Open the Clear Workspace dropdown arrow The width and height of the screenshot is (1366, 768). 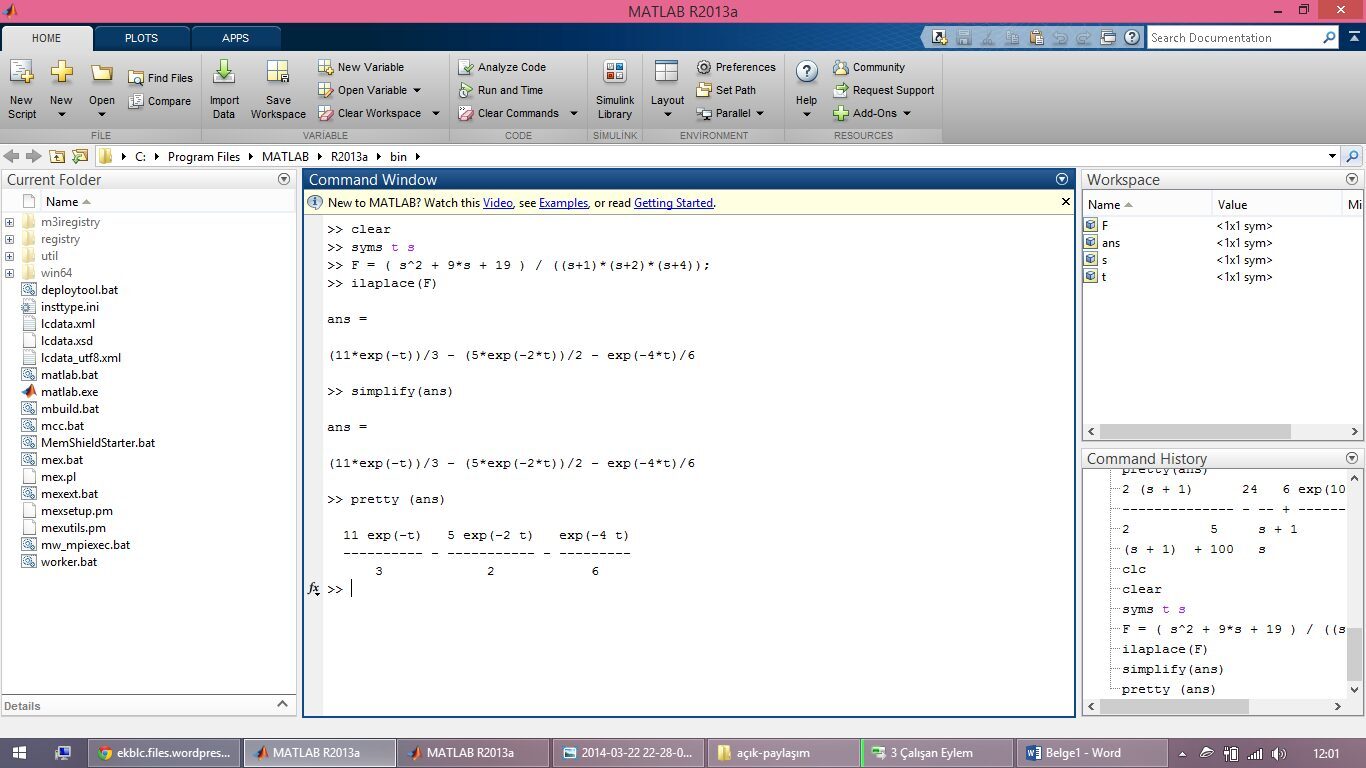[435, 113]
